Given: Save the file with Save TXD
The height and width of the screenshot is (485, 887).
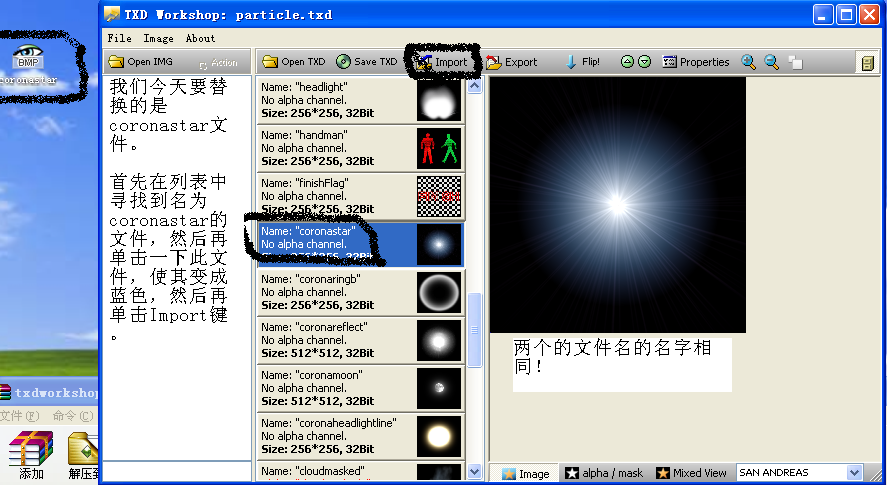Looking at the screenshot, I should pyautogui.click(x=367, y=62).
